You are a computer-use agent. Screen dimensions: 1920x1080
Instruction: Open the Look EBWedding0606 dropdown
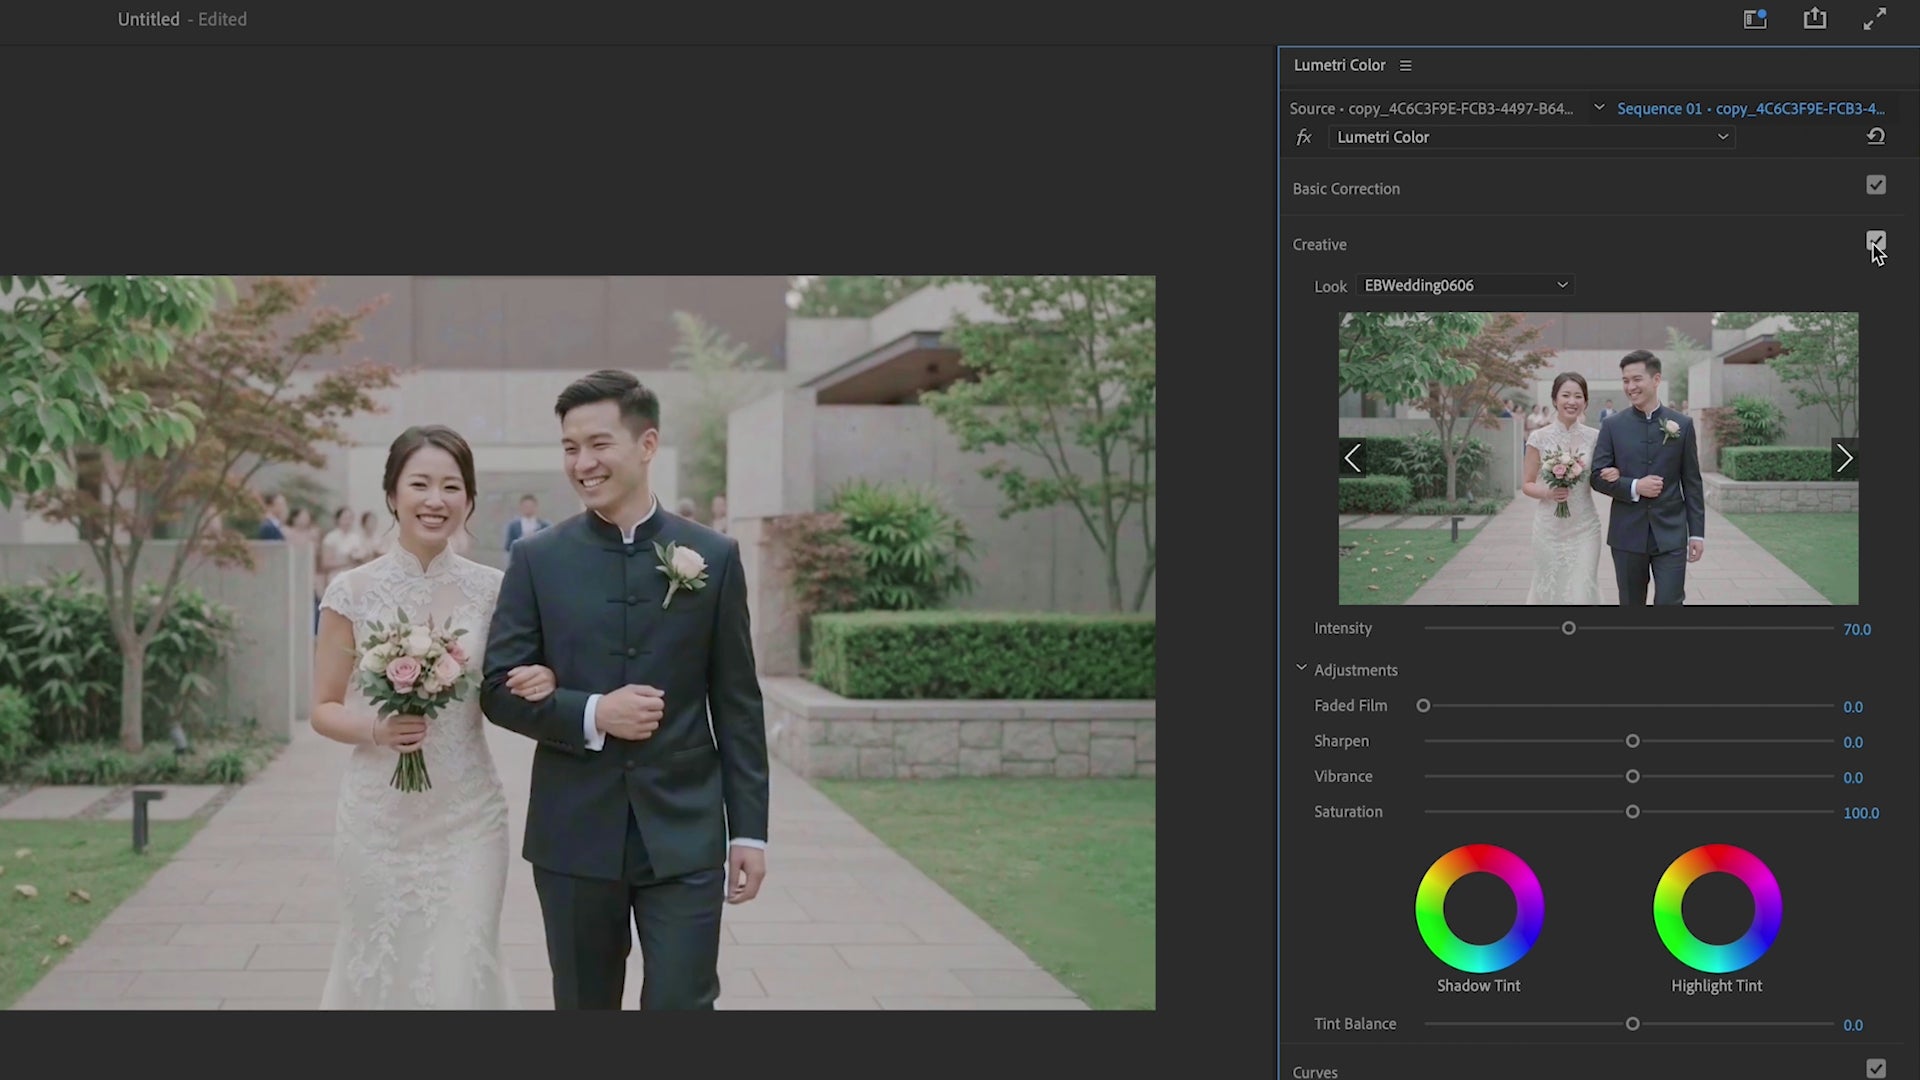click(1465, 286)
